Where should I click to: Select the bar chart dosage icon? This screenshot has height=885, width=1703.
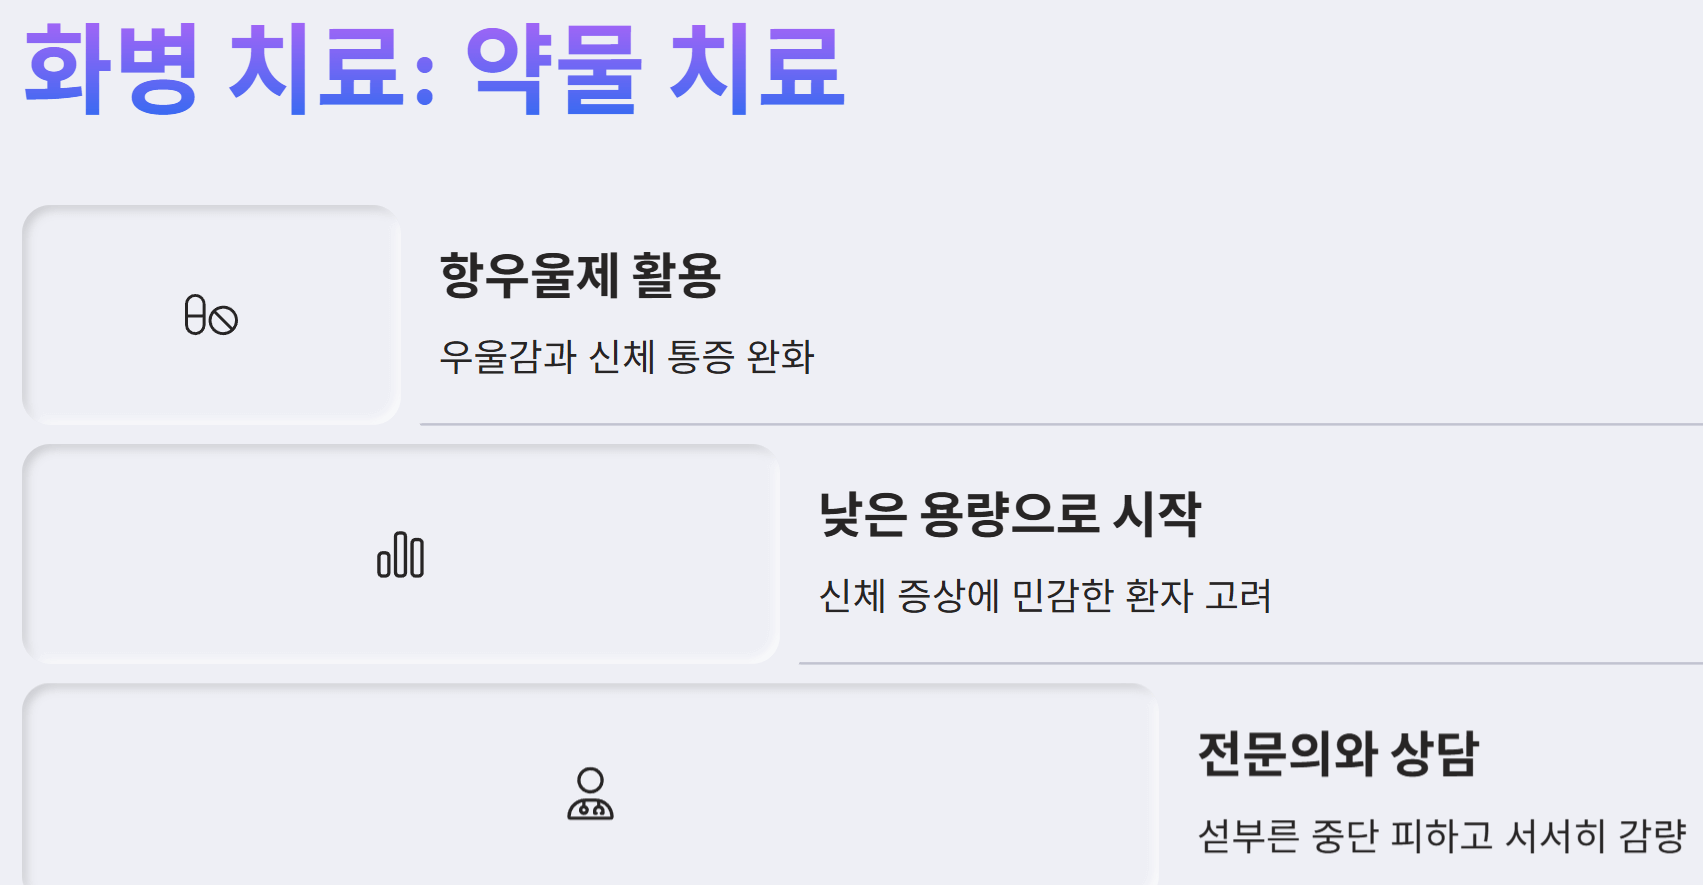(x=400, y=555)
